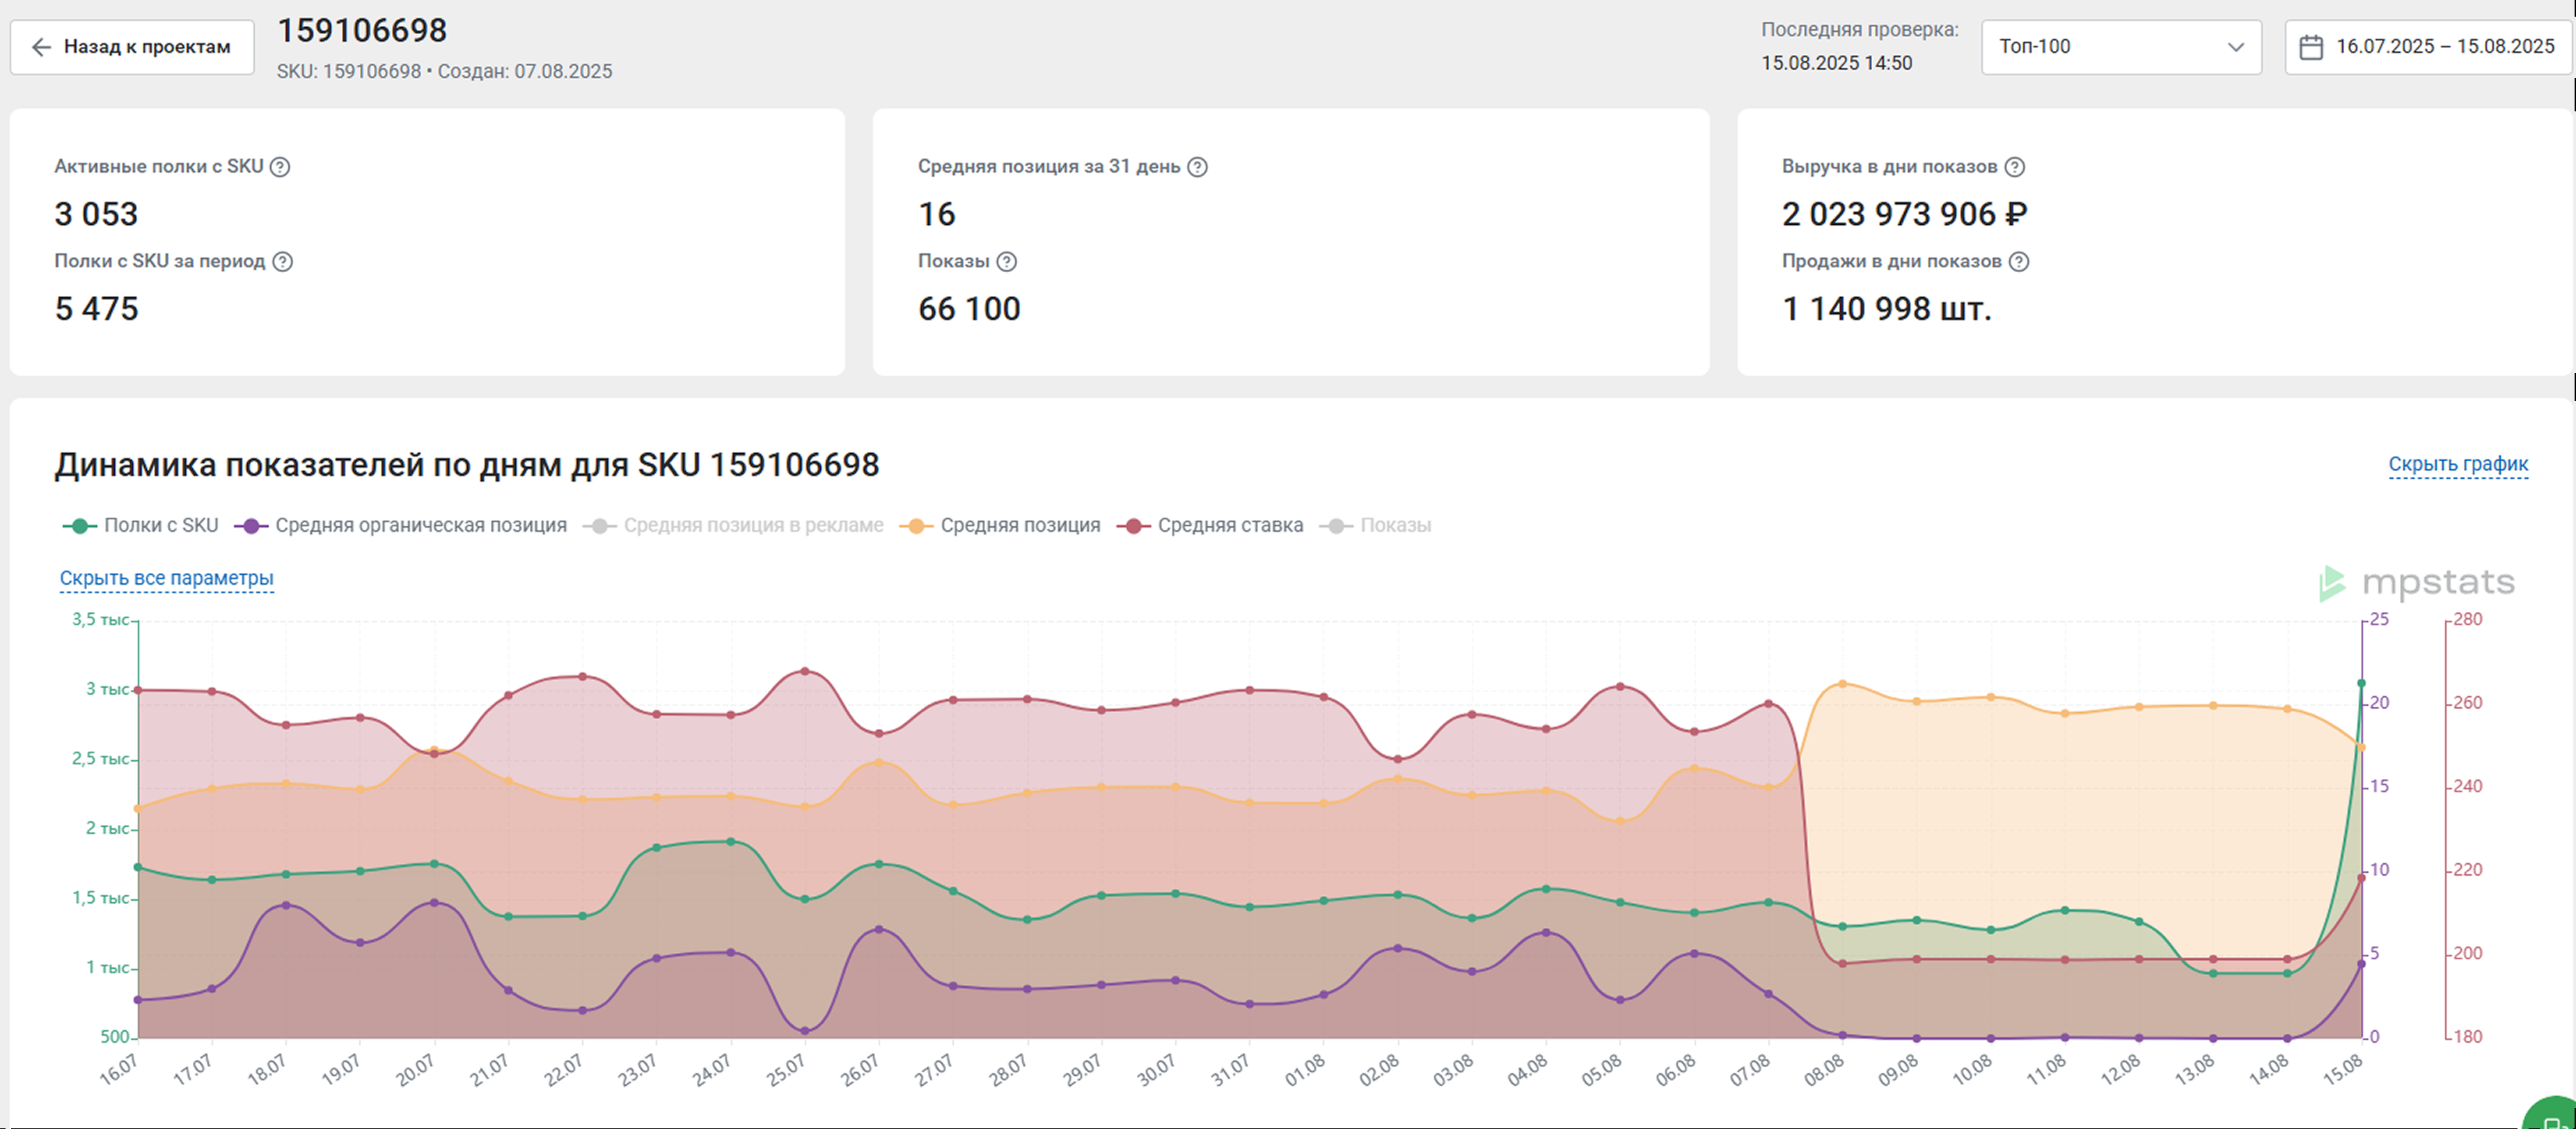Click help icon next to Активные полки с SKU
Screen dimensions: 2576x1129
pos(280,167)
